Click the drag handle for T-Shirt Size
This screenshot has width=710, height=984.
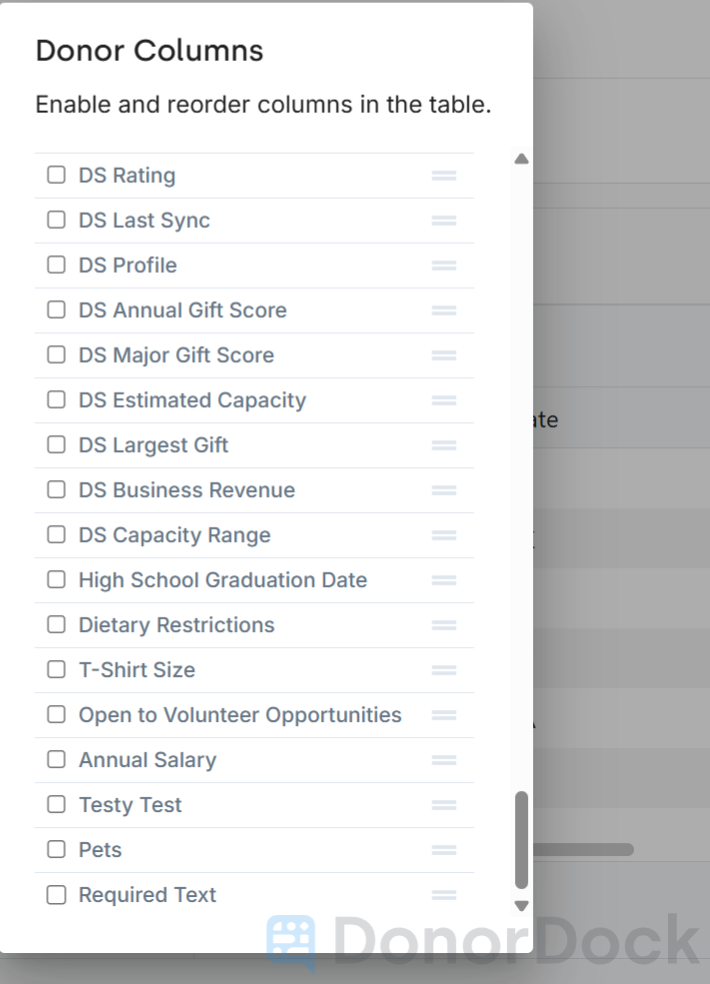(443, 670)
